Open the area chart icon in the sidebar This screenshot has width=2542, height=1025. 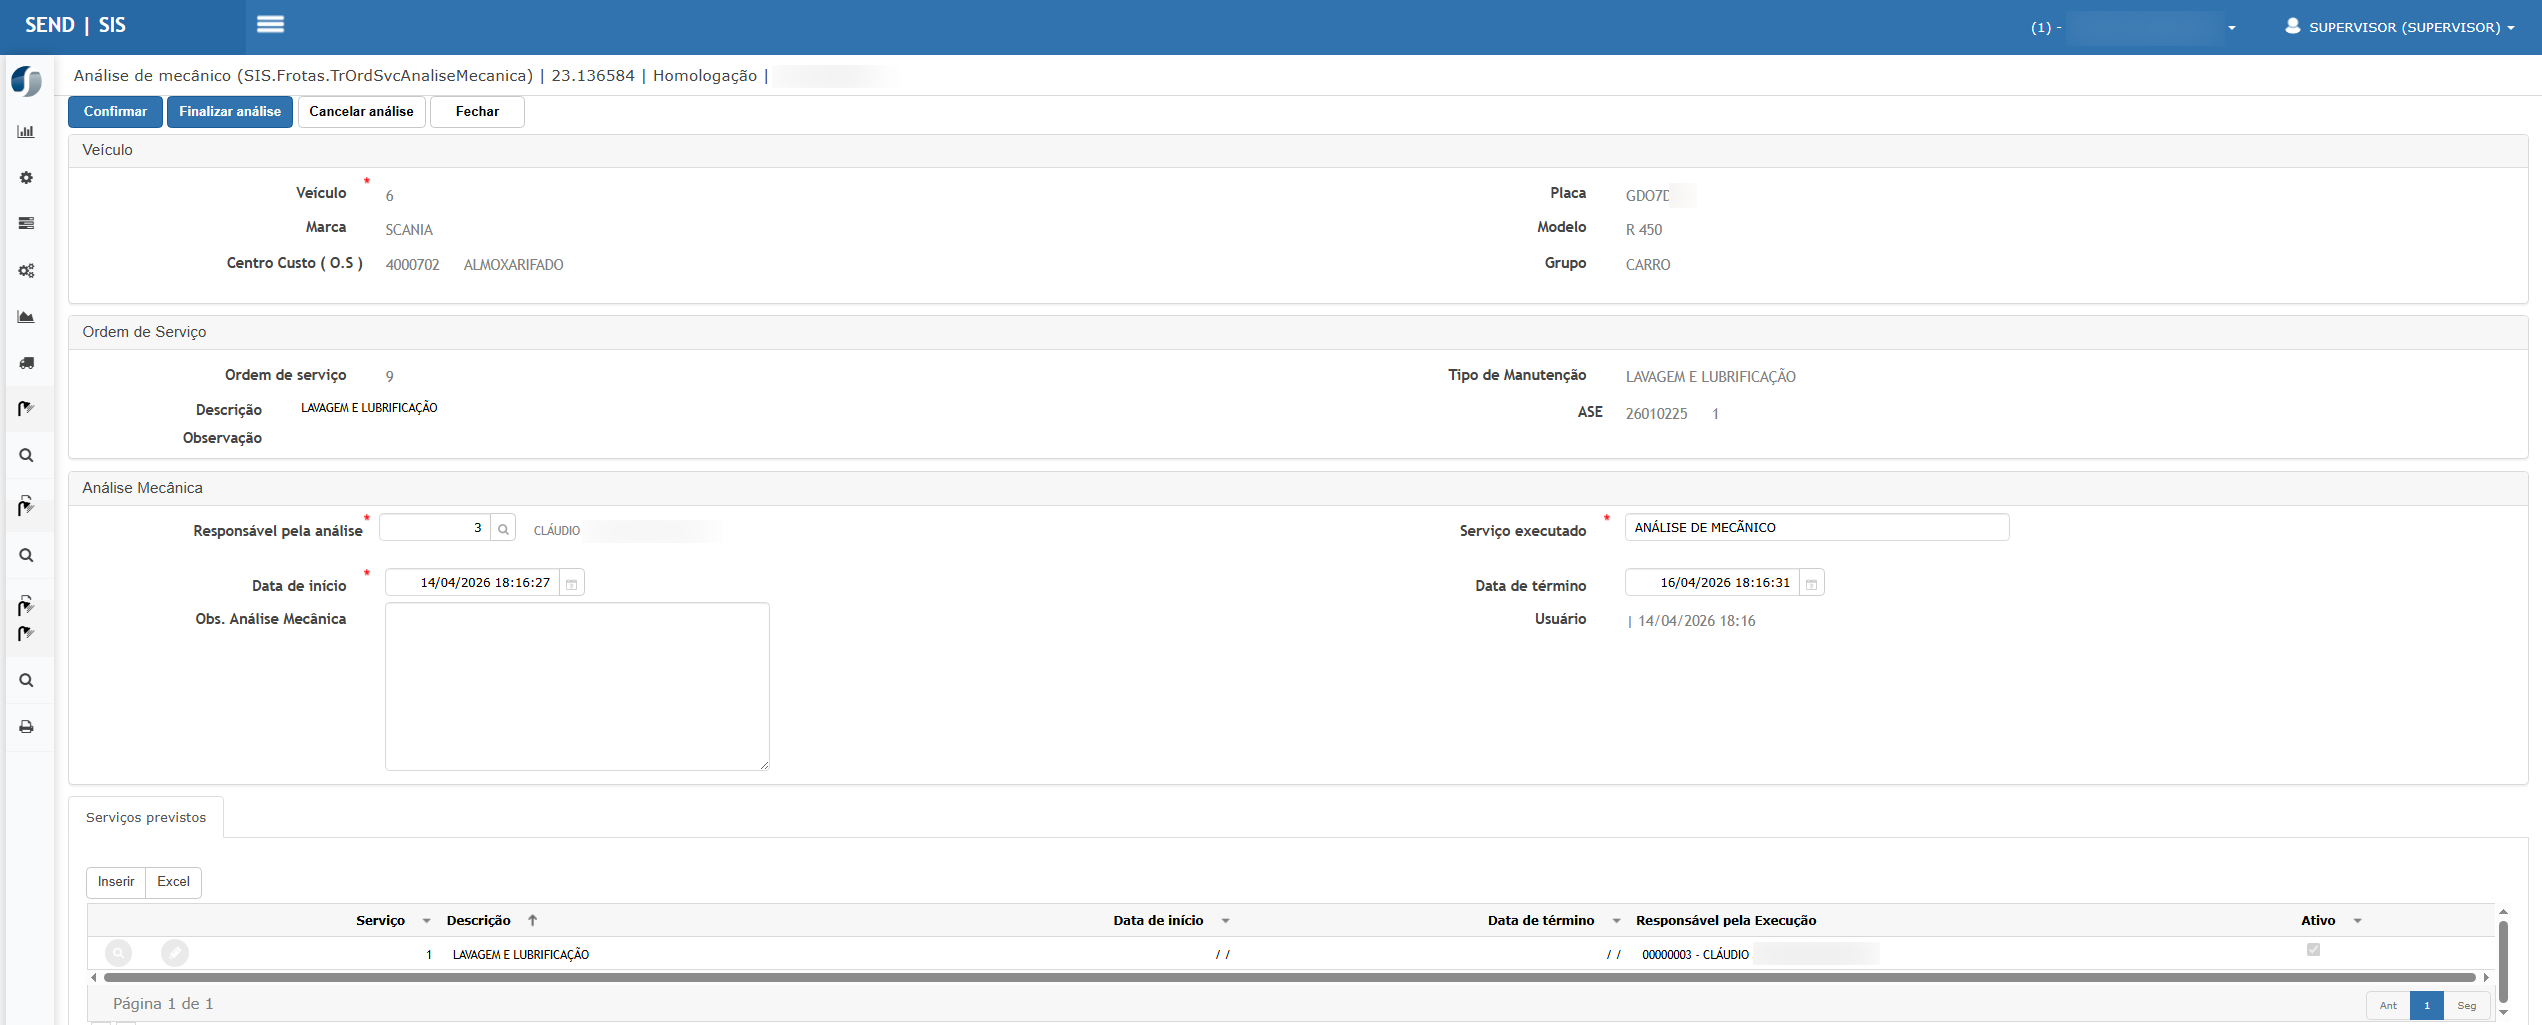(x=26, y=317)
